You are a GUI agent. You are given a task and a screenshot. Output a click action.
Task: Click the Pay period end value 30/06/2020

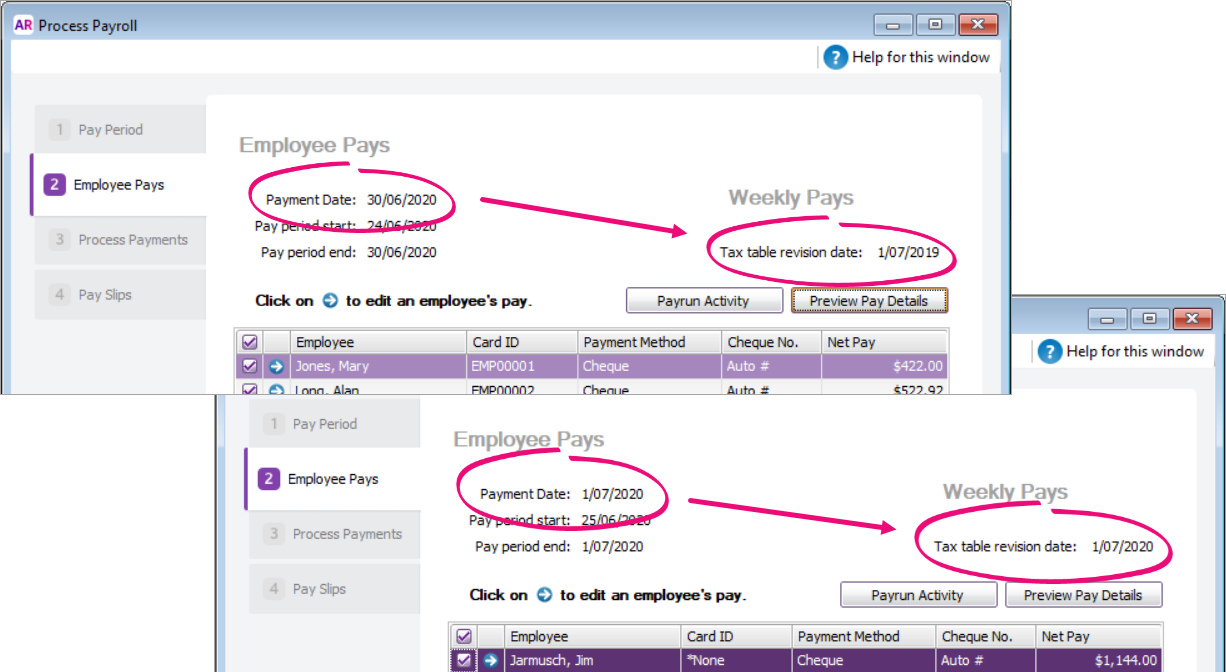click(x=402, y=253)
